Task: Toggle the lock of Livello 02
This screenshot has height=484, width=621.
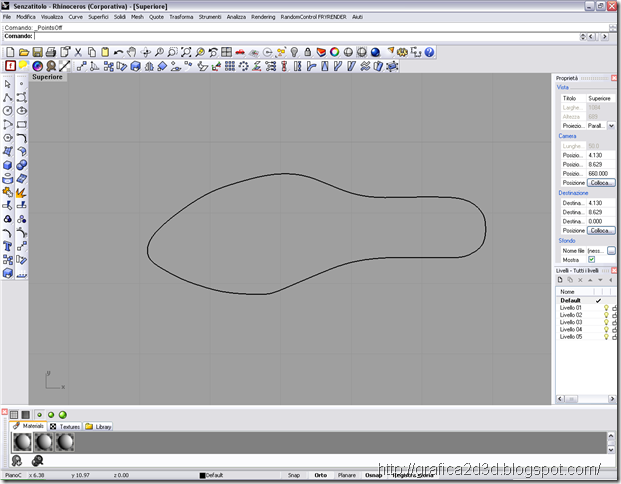Action: point(614,315)
